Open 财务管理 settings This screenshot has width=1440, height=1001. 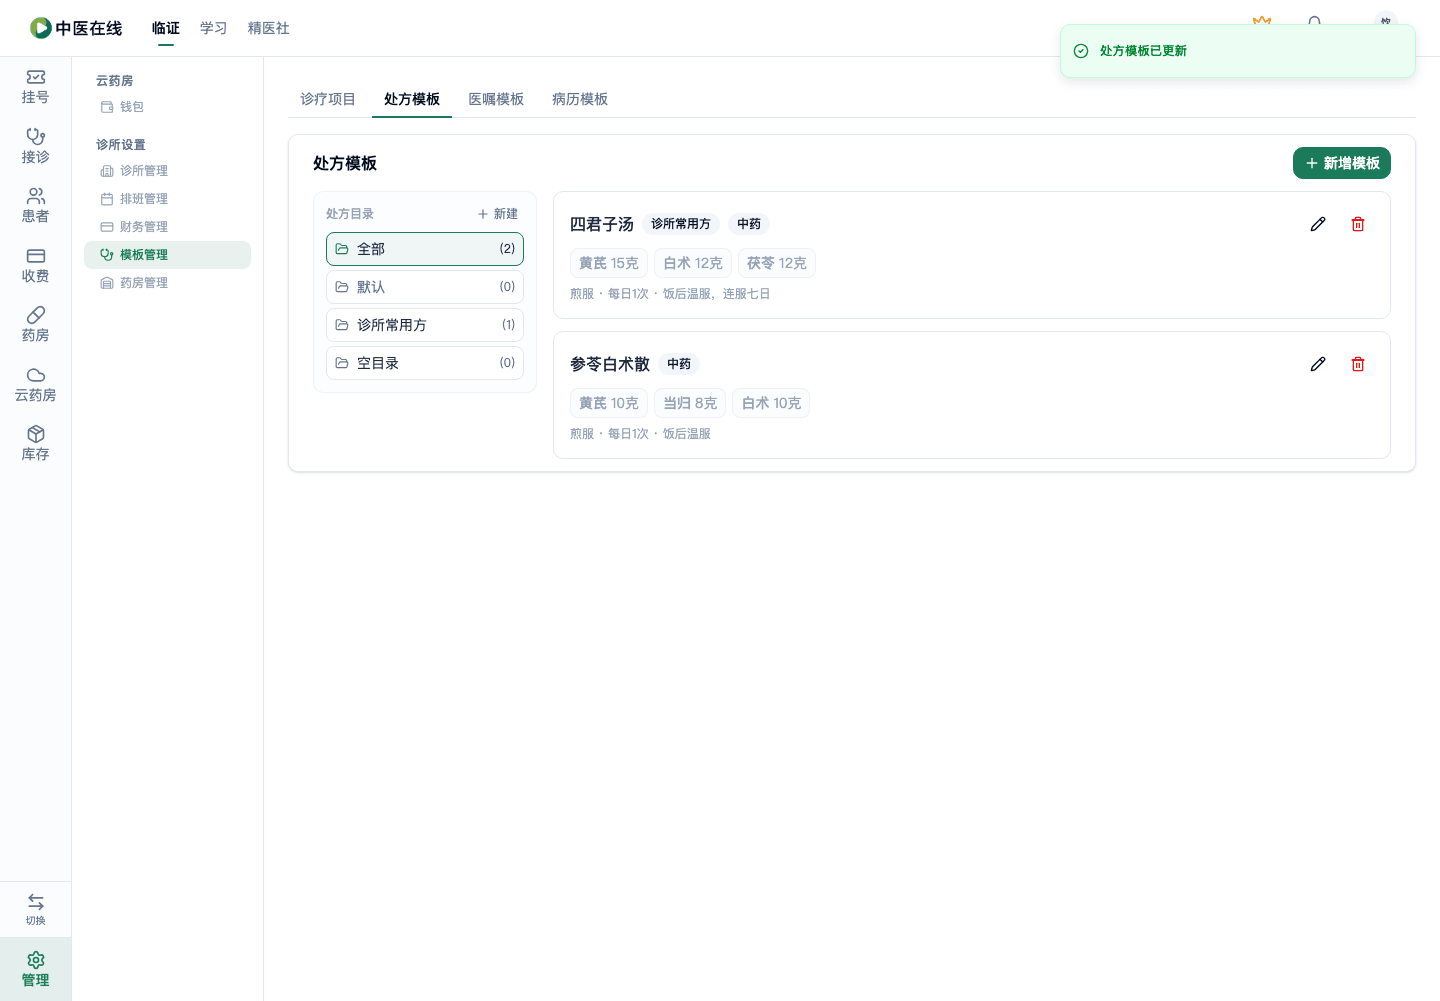[x=167, y=227]
